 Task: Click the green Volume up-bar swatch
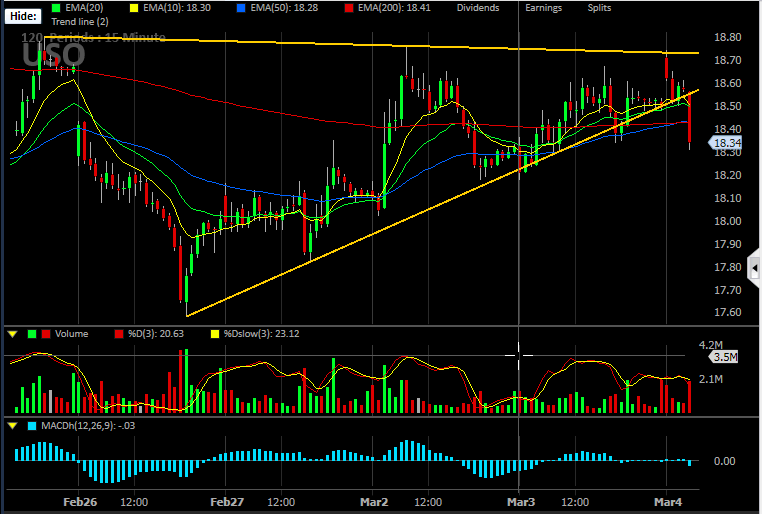(x=33, y=334)
